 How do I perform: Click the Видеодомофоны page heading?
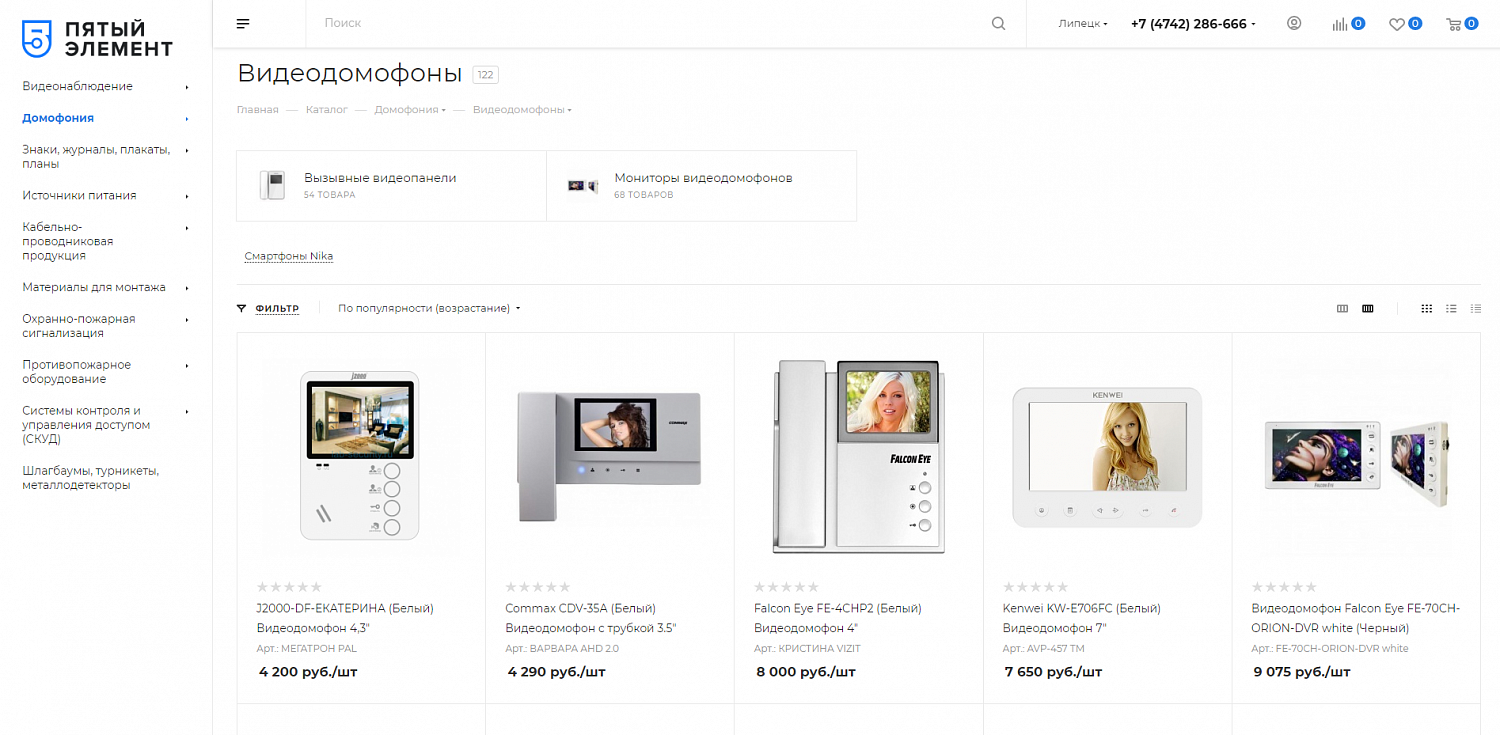pyautogui.click(x=350, y=74)
